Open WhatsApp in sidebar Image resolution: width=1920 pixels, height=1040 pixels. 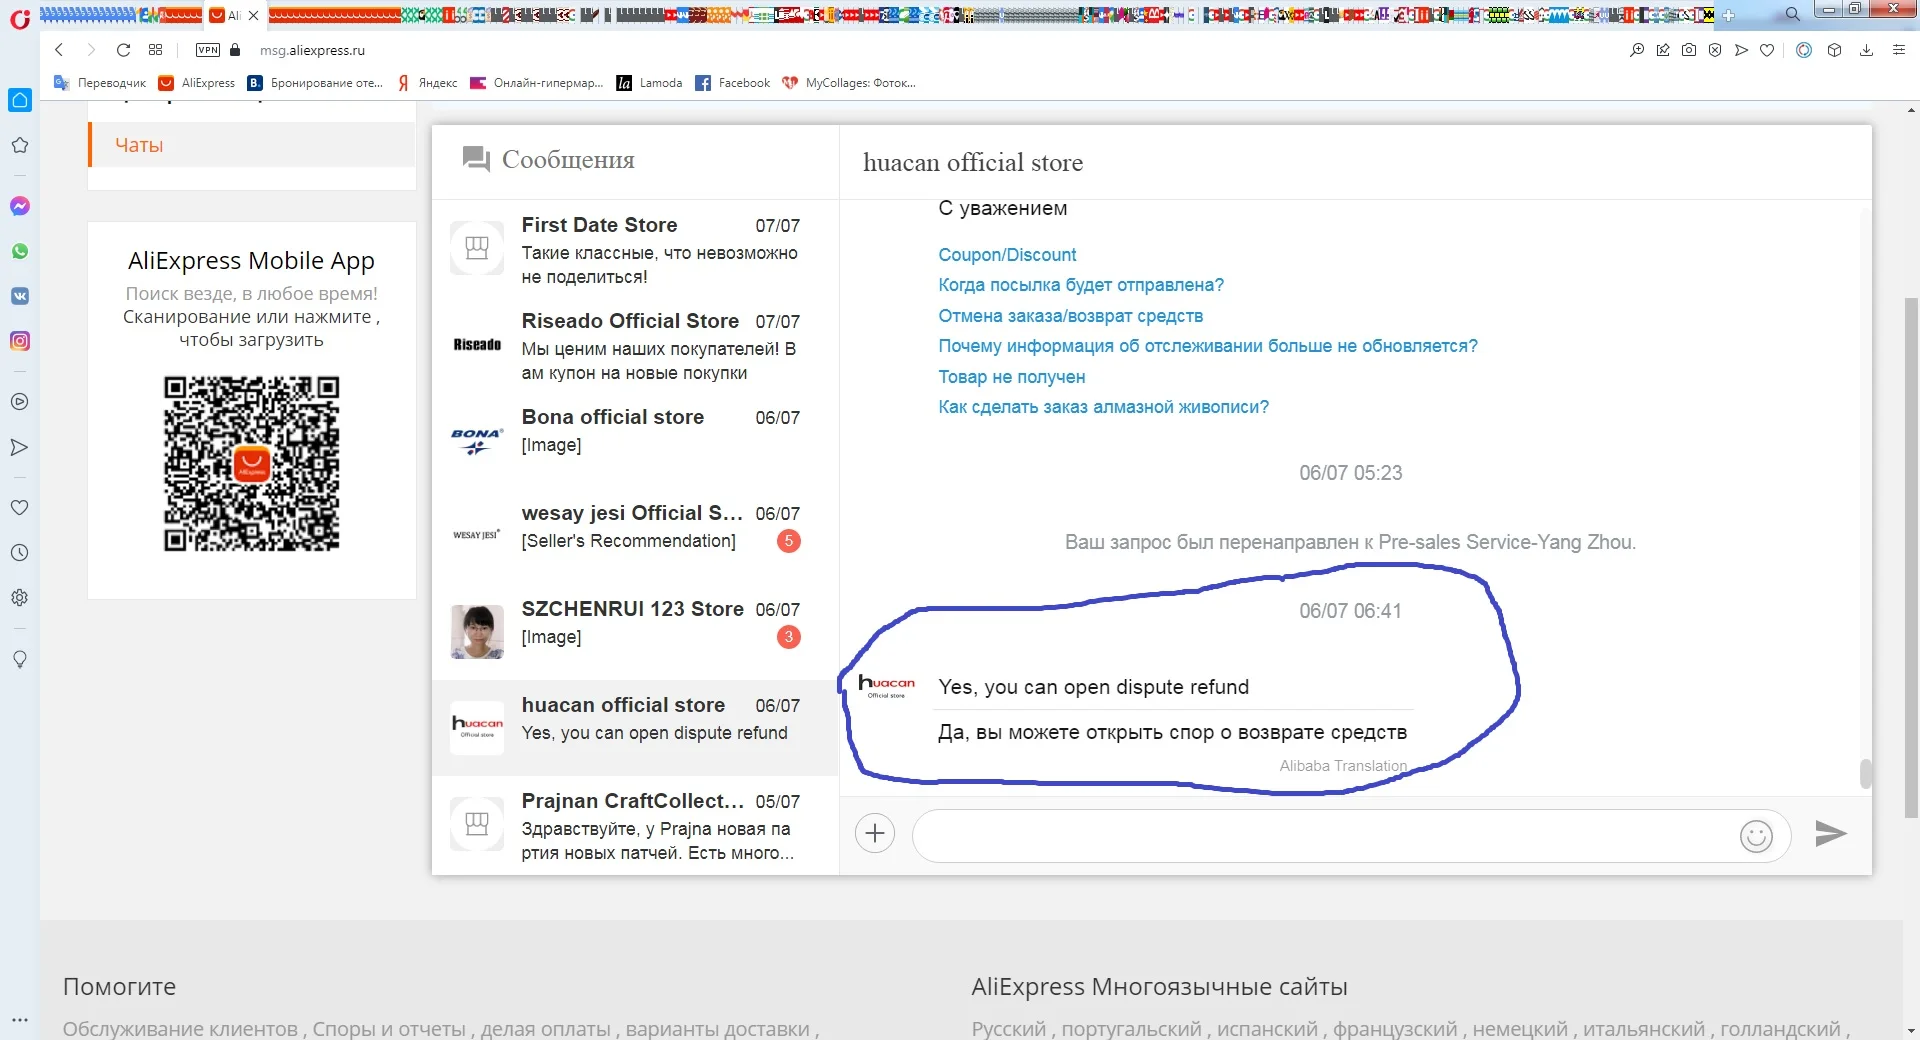click(20, 251)
